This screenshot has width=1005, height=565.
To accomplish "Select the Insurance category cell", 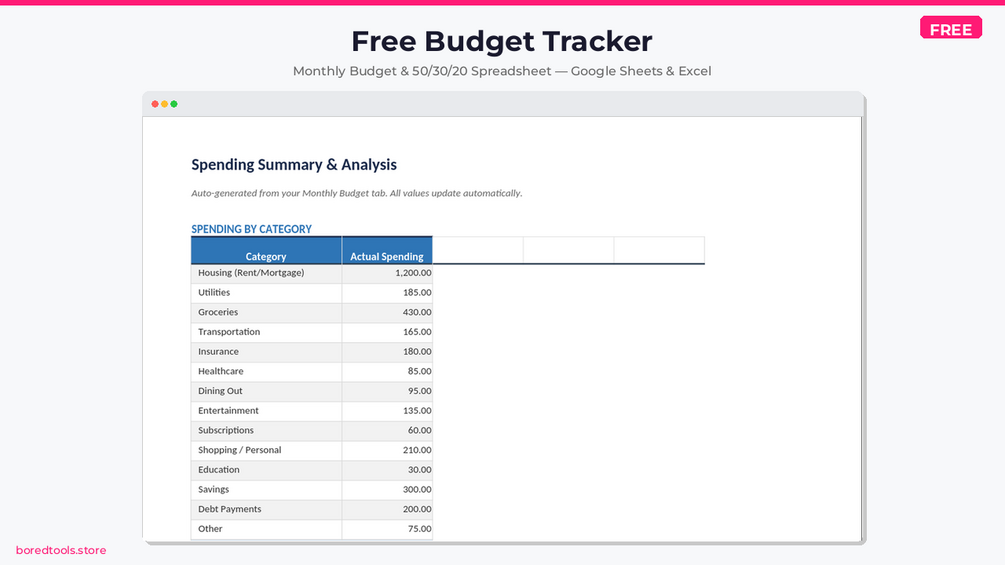I will pyautogui.click(x=266, y=352).
